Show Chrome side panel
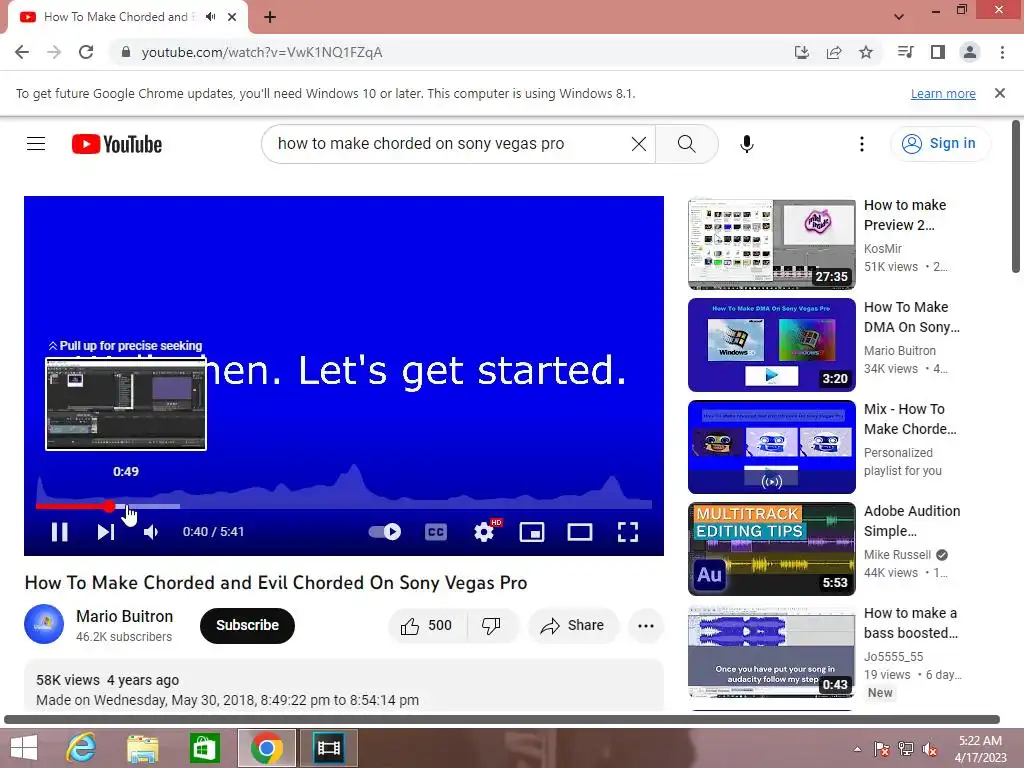The image size is (1024, 768). (x=938, y=52)
